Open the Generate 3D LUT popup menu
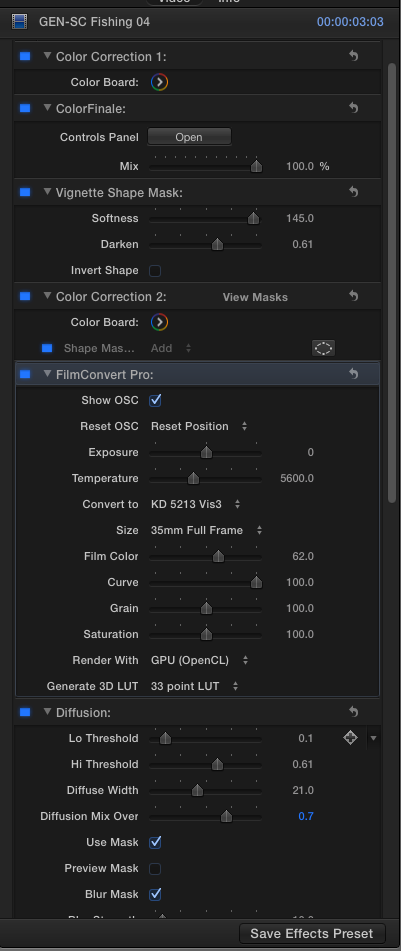 click(x=194, y=687)
